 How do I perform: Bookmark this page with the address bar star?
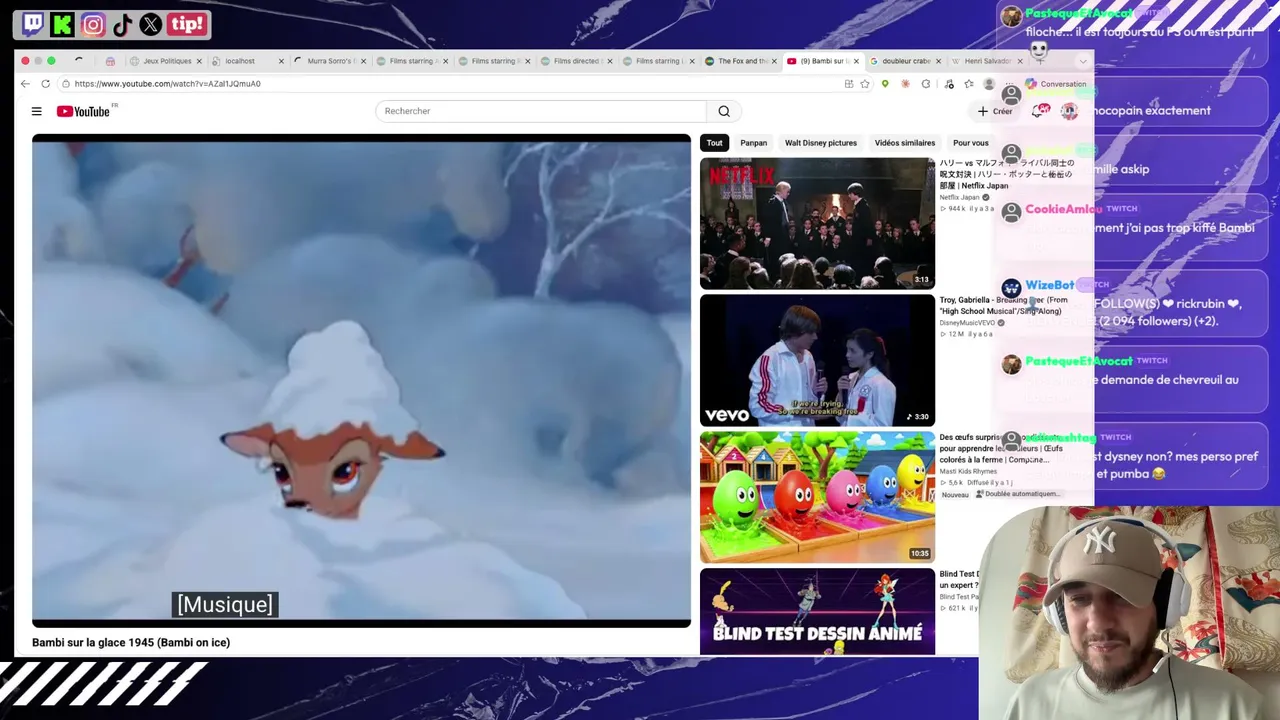tap(865, 84)
